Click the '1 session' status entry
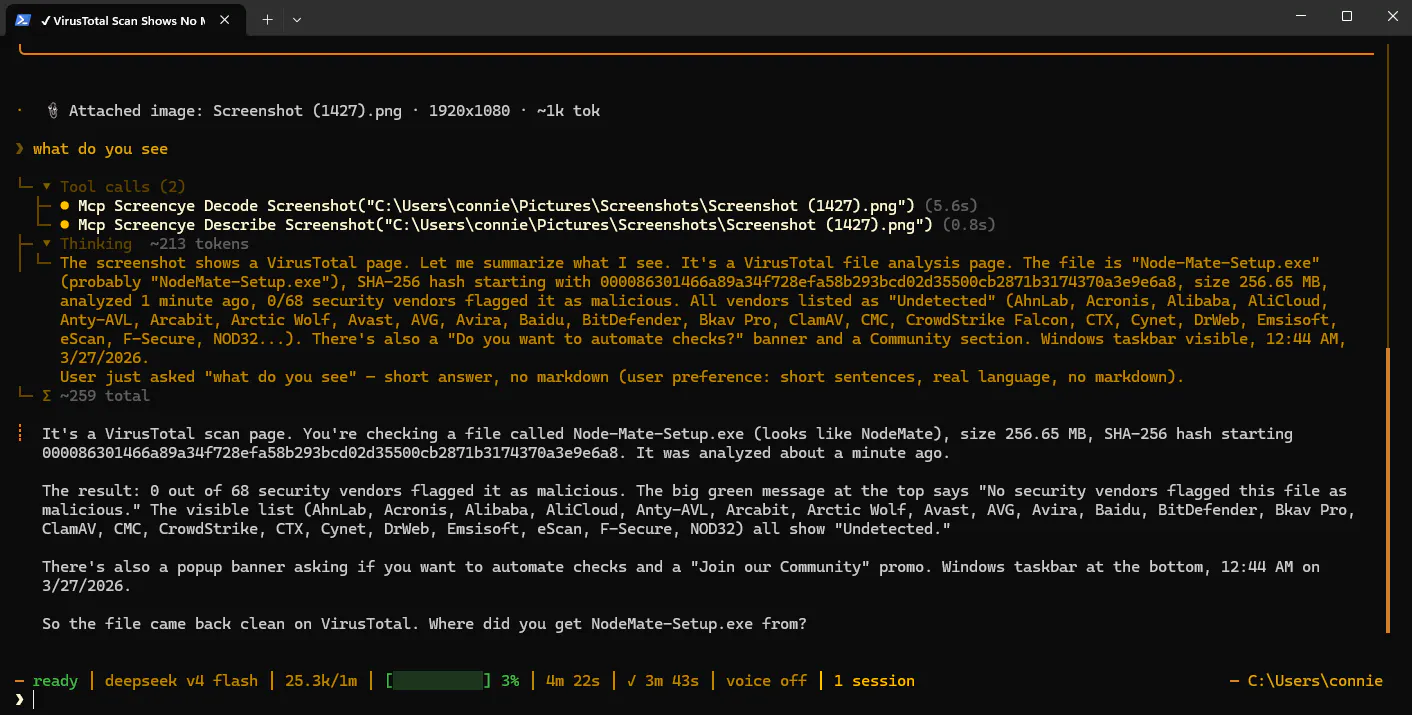Screen dimensions: 1412x715 (x=874, y=681)
